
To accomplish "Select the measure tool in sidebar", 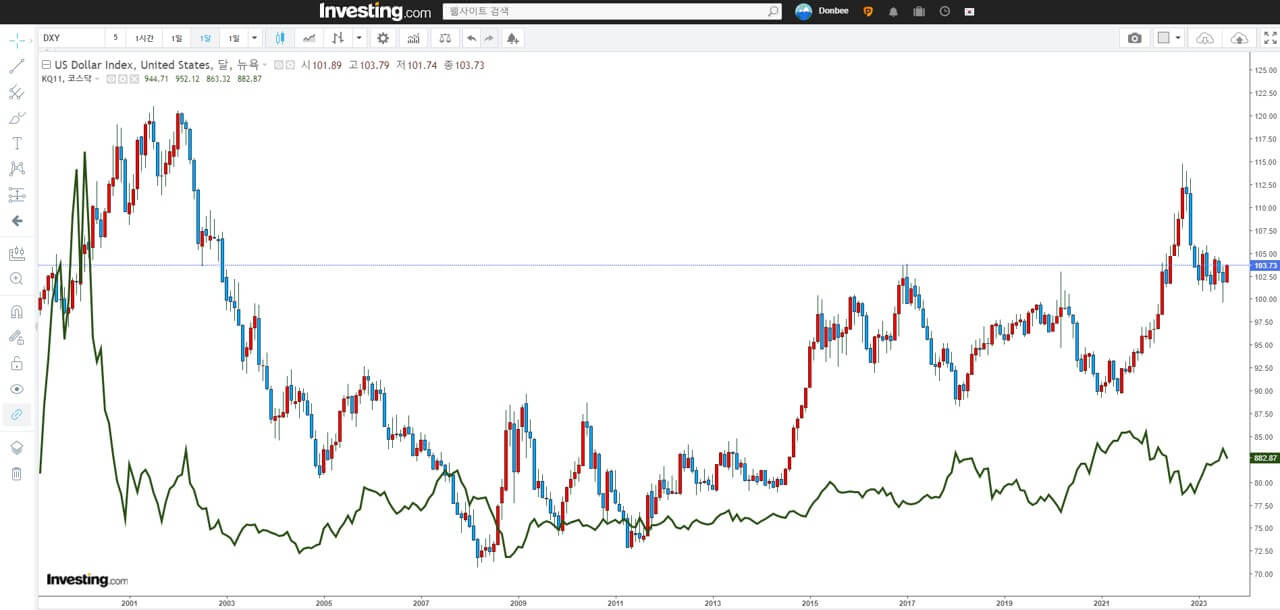I will (x=17, y=254).
